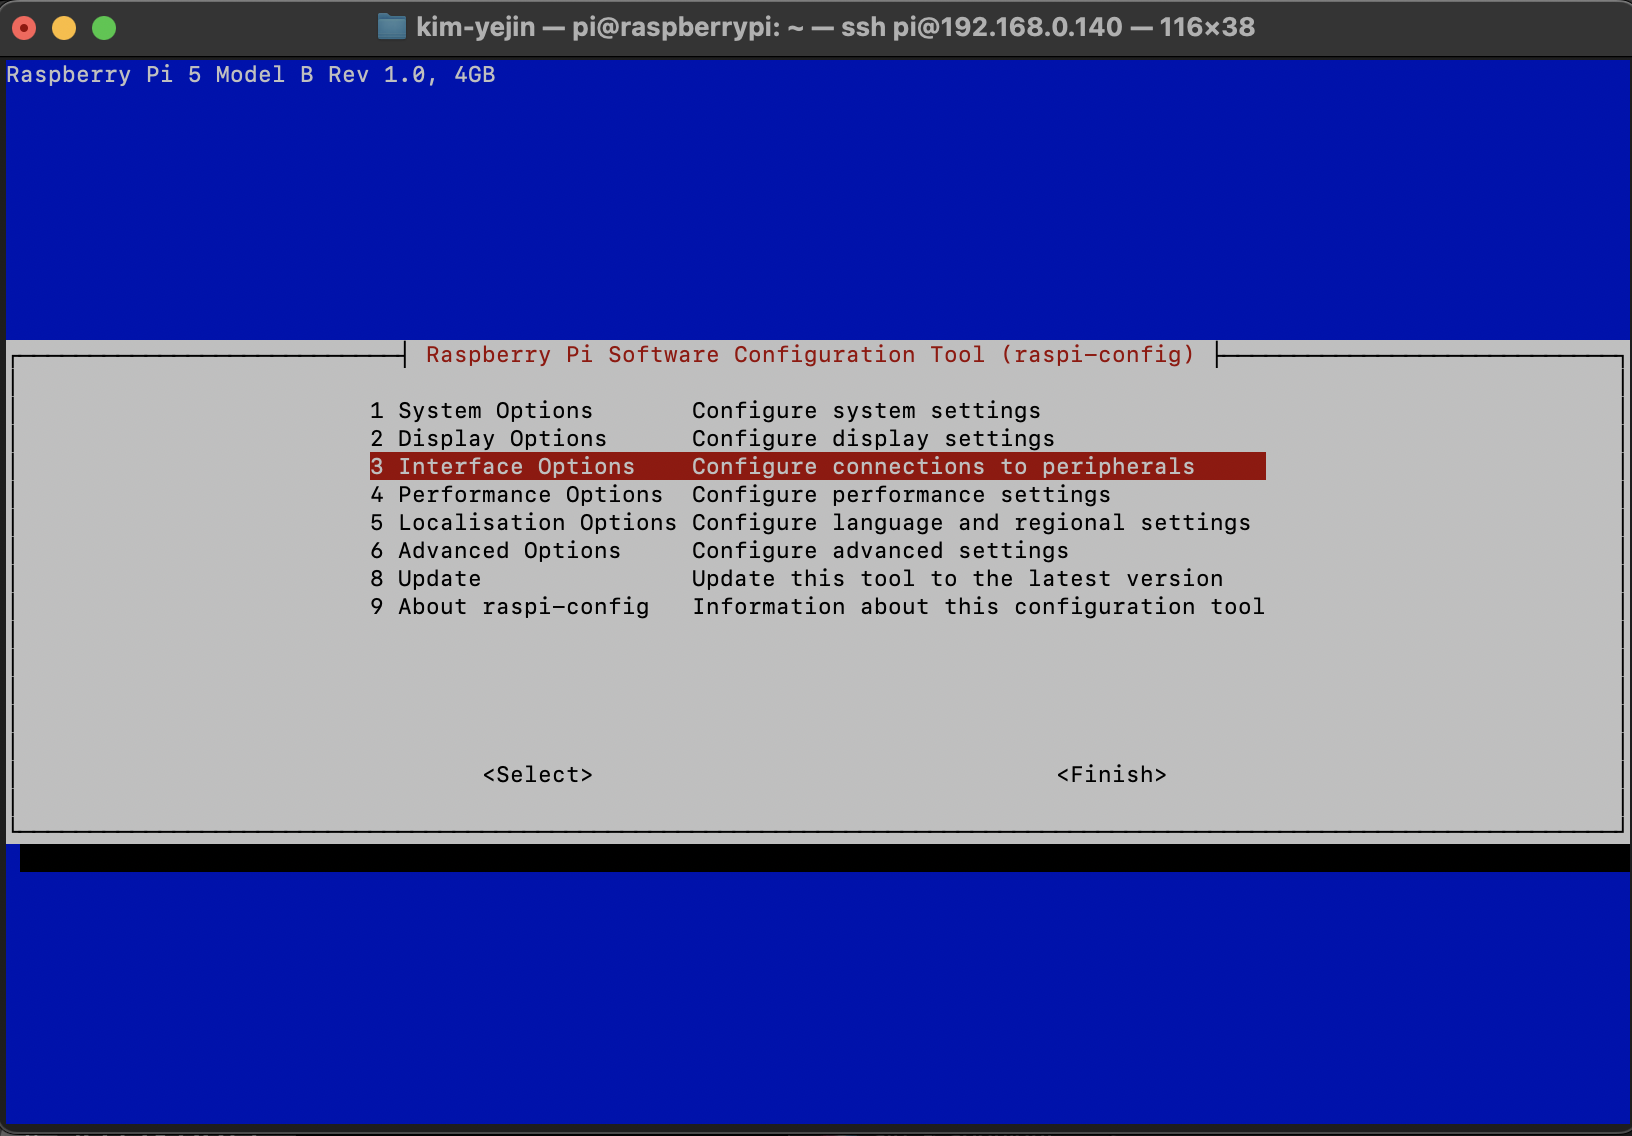Click the <Select> button
This screenshot has height=1136, width=1632.
pyautogui.click(x=538, y=775)
